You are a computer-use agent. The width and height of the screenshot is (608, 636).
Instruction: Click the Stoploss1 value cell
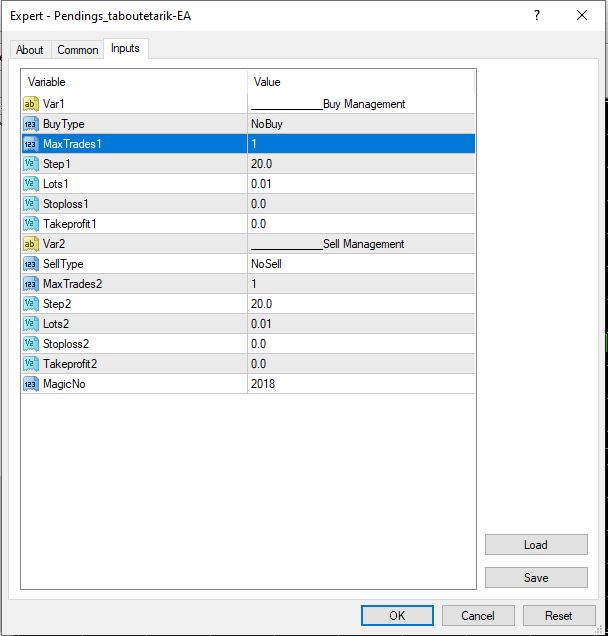pos(360,204)
